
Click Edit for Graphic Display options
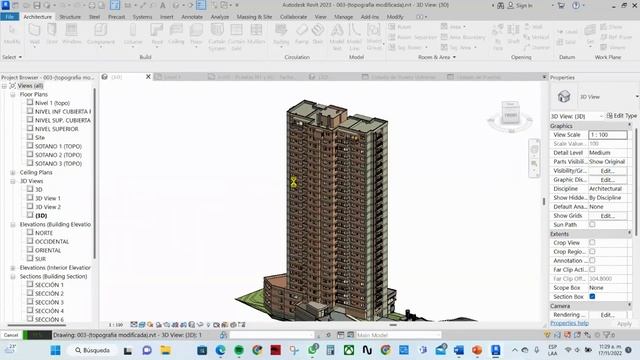607,180
